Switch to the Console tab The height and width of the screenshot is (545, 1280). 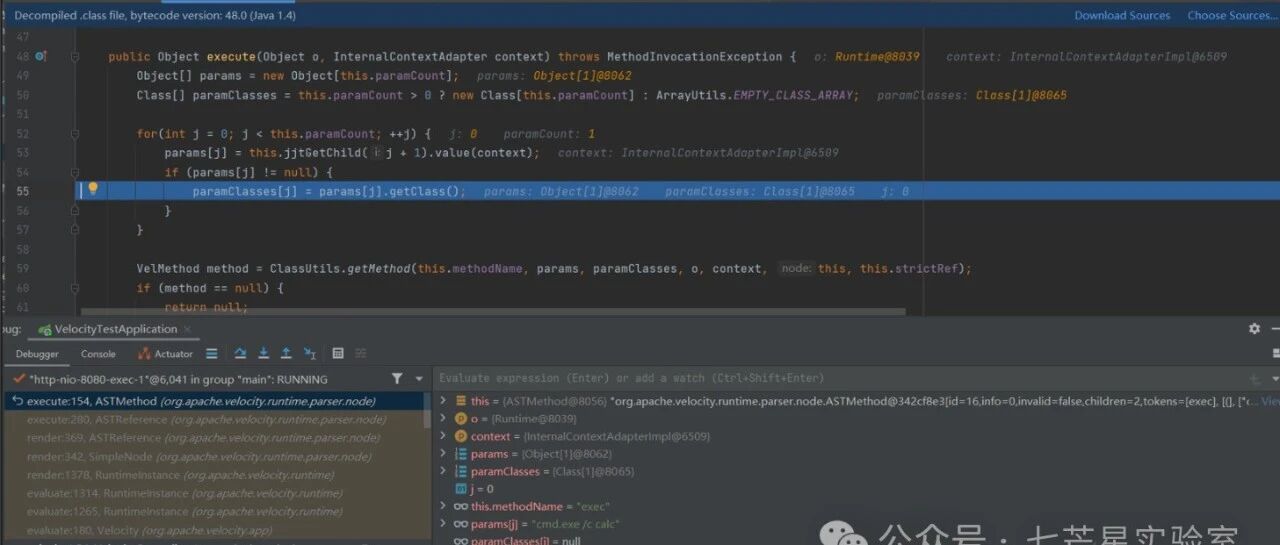point(98,354)
